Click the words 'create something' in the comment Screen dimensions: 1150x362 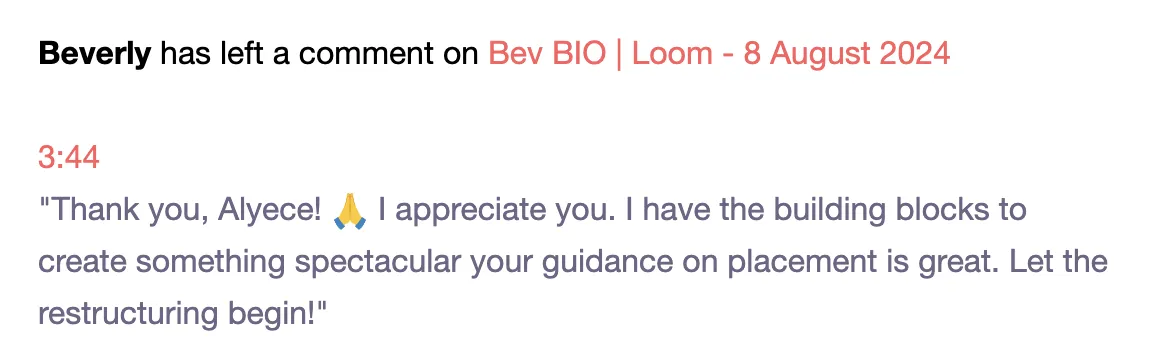166,263
